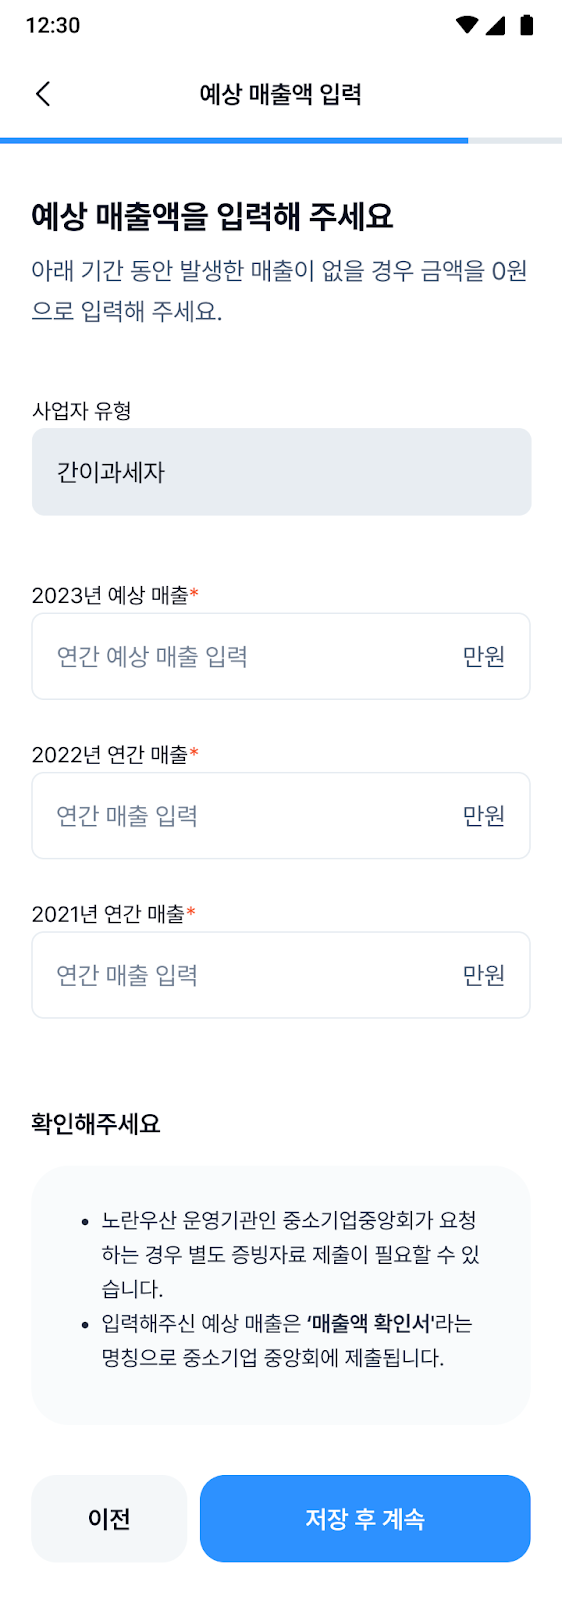Tap the blue progress bar at top

coord(234,141)
